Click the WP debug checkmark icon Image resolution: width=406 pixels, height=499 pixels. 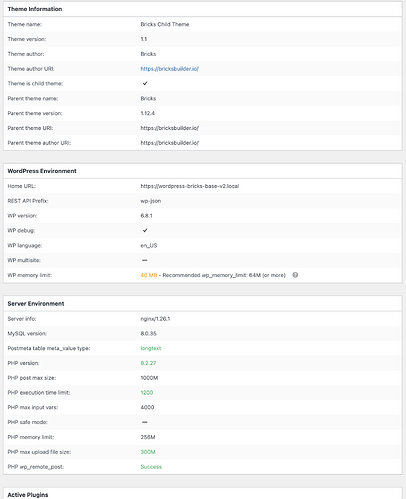(x=145, y=230)
